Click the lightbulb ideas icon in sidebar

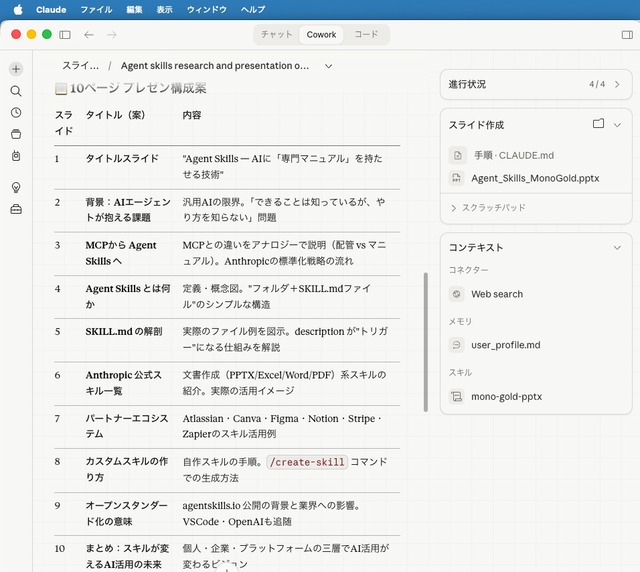click(16, 187)
